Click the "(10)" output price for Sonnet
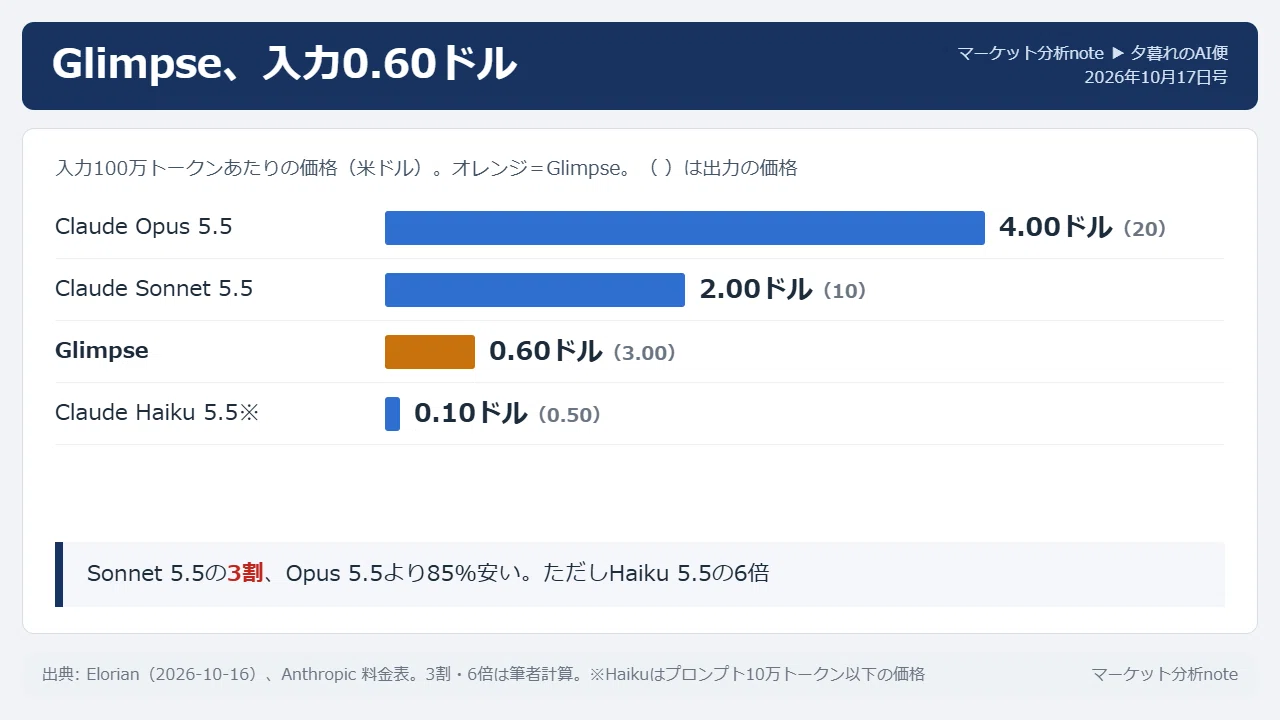The width and height of the screenshot is (1280, 720). coord(844,291)
